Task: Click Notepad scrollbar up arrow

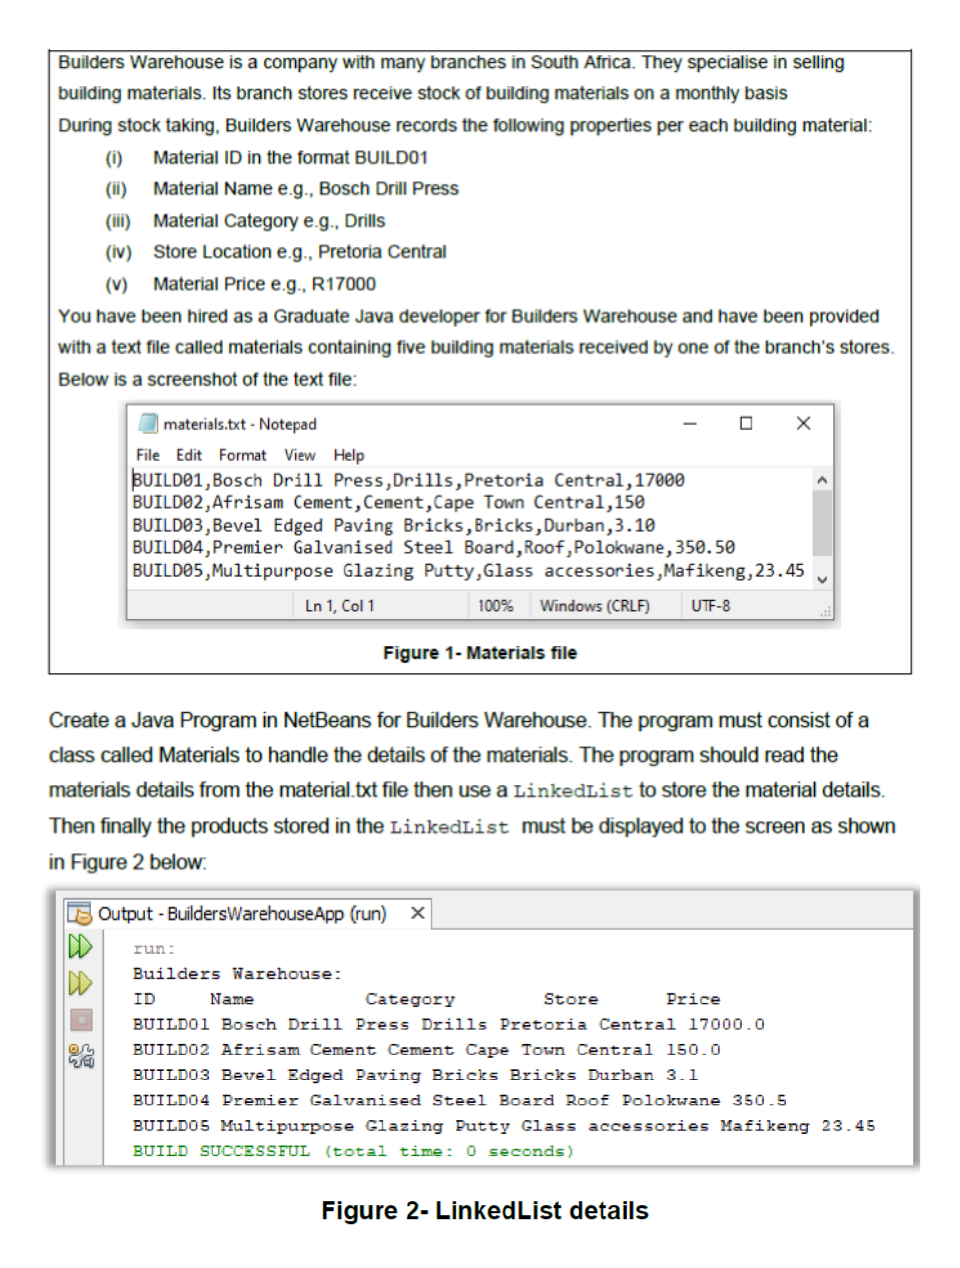Action: pyautogui.click(x=822, y=480)
